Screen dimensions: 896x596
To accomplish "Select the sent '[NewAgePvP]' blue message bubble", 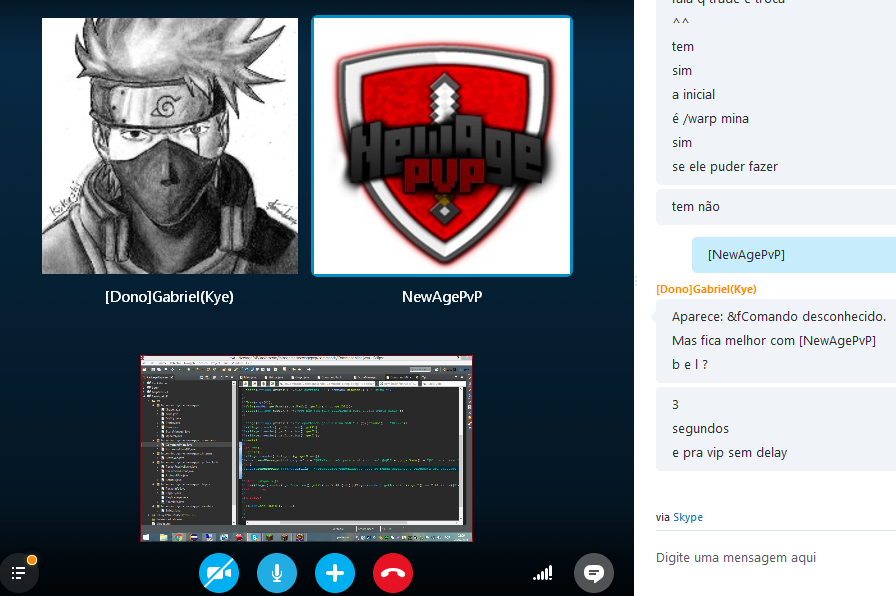I will point(794,255).
